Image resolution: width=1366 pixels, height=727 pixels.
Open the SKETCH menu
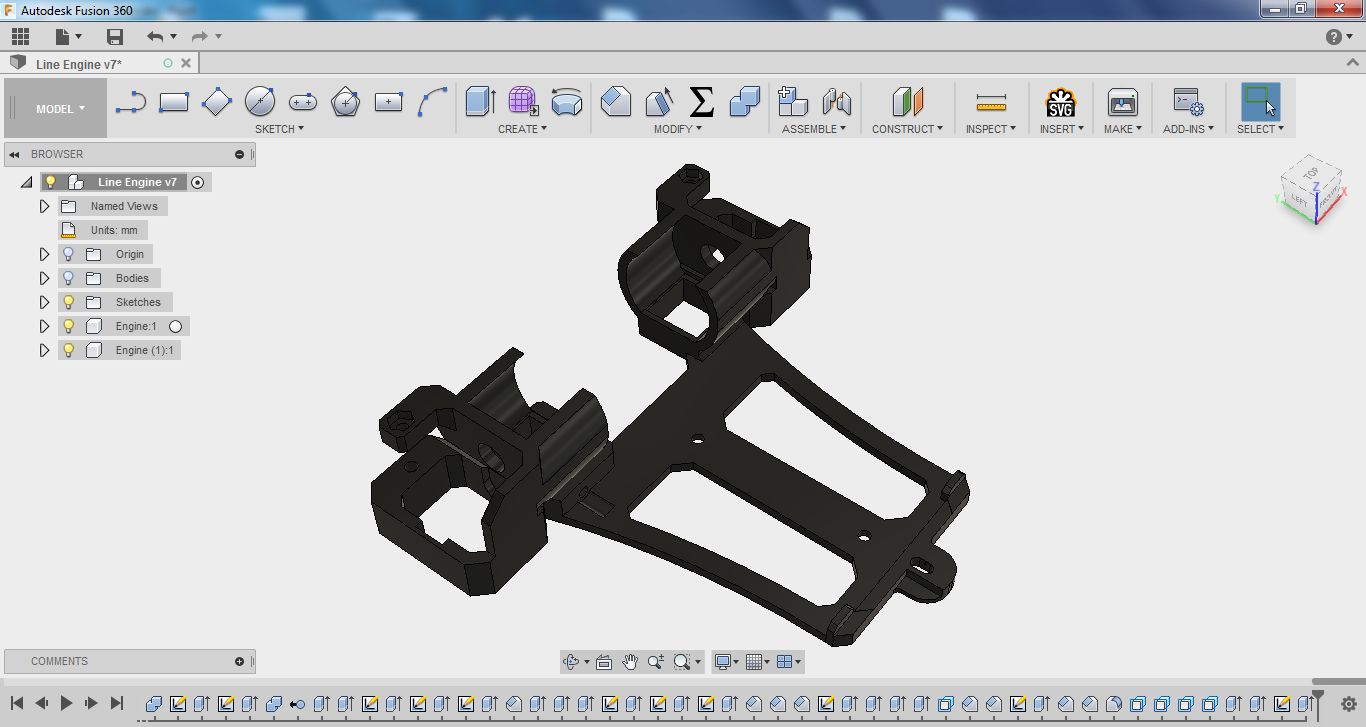coord(279,129)
